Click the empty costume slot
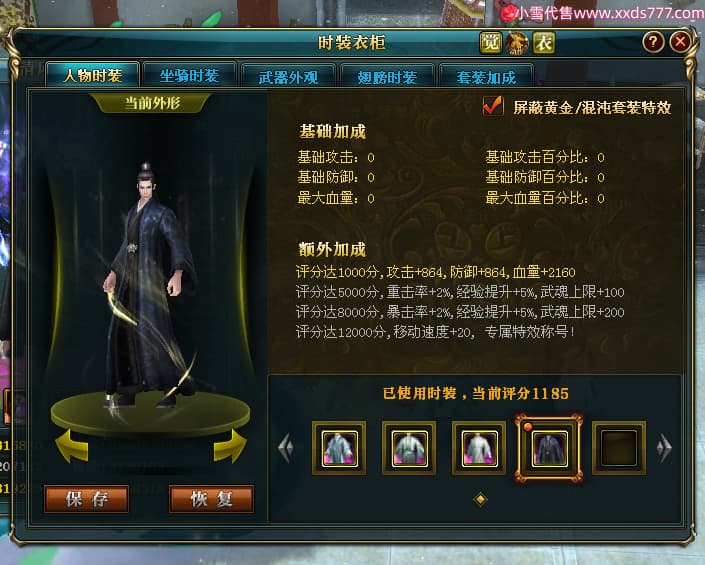Viewport: 705px width, 565px height. 619,448
